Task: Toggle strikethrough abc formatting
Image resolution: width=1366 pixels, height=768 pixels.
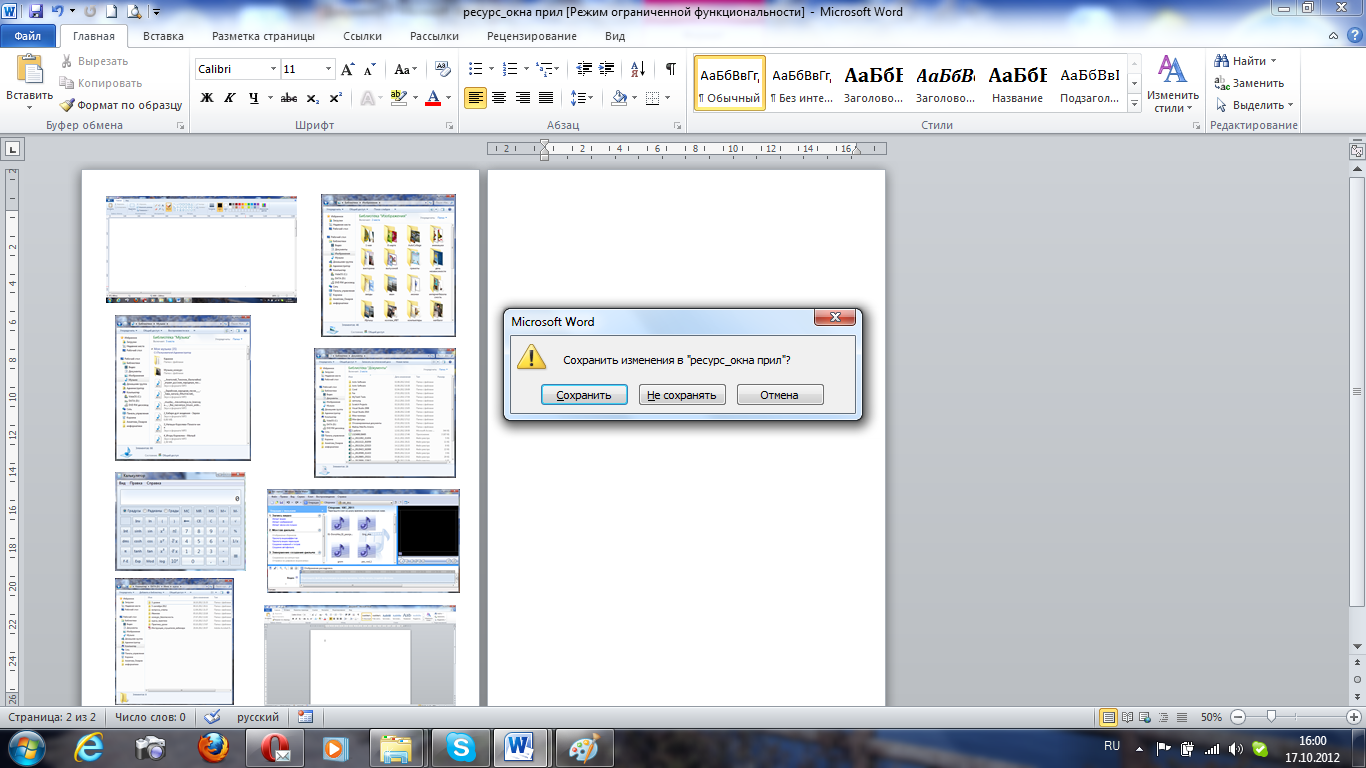Action: coord(289,98)
